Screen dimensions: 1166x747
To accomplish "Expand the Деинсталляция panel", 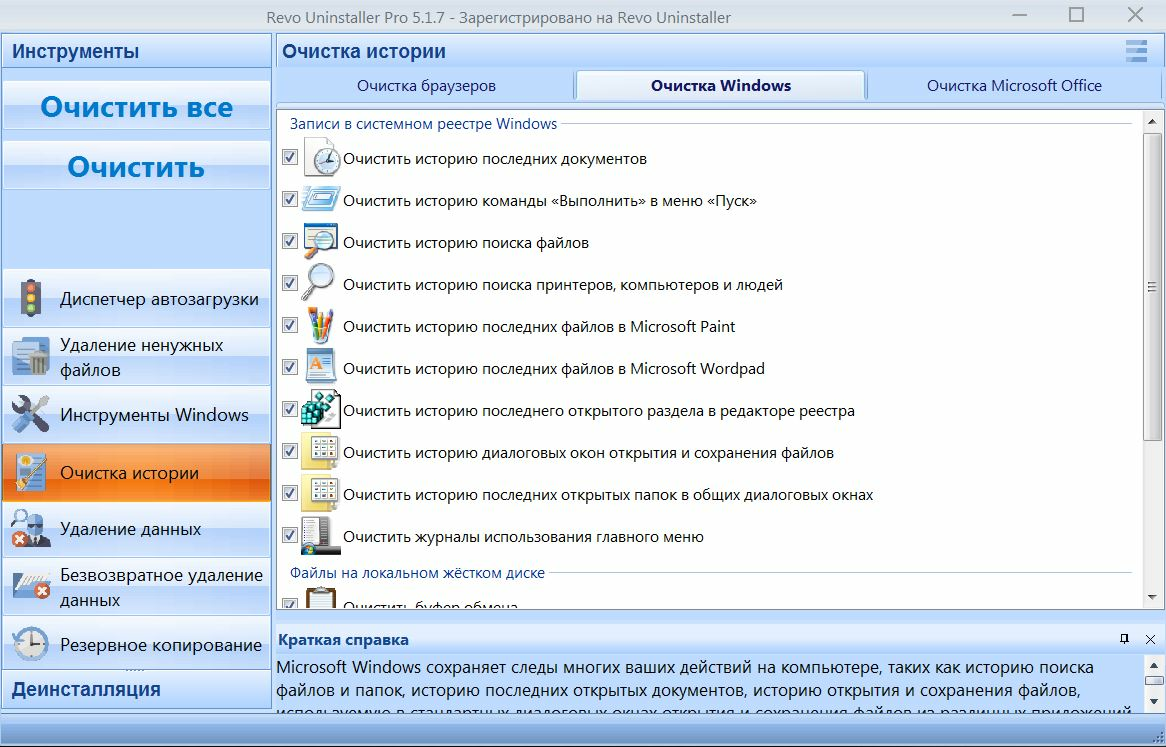I will [137, 689].
